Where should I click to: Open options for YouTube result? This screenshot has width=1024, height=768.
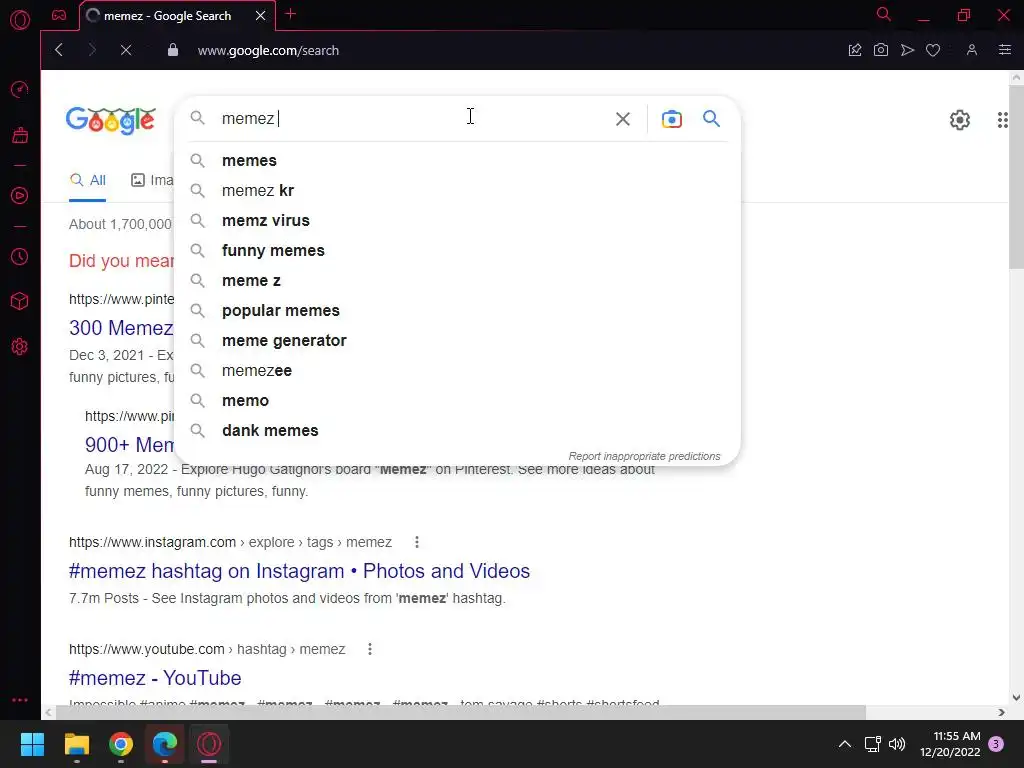point(370,649)
